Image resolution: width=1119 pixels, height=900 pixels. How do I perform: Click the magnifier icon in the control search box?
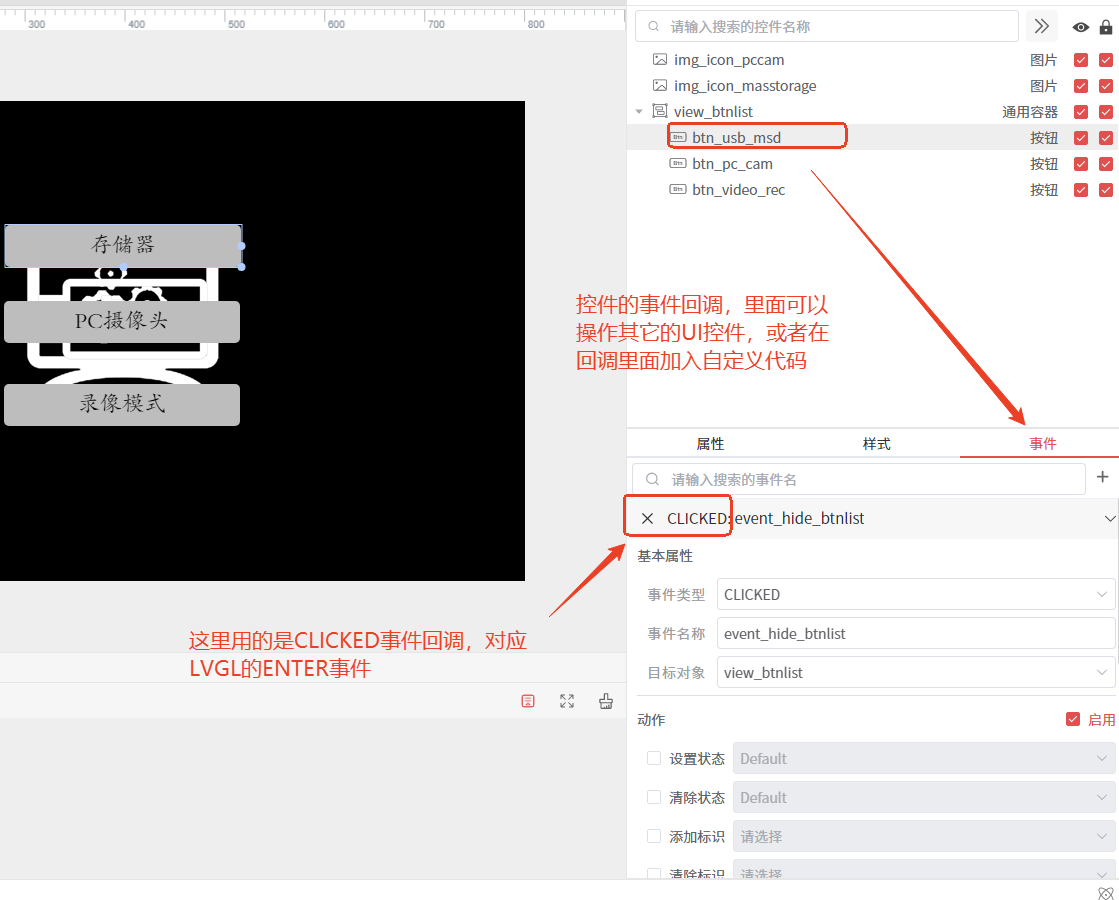pos(654,26)
